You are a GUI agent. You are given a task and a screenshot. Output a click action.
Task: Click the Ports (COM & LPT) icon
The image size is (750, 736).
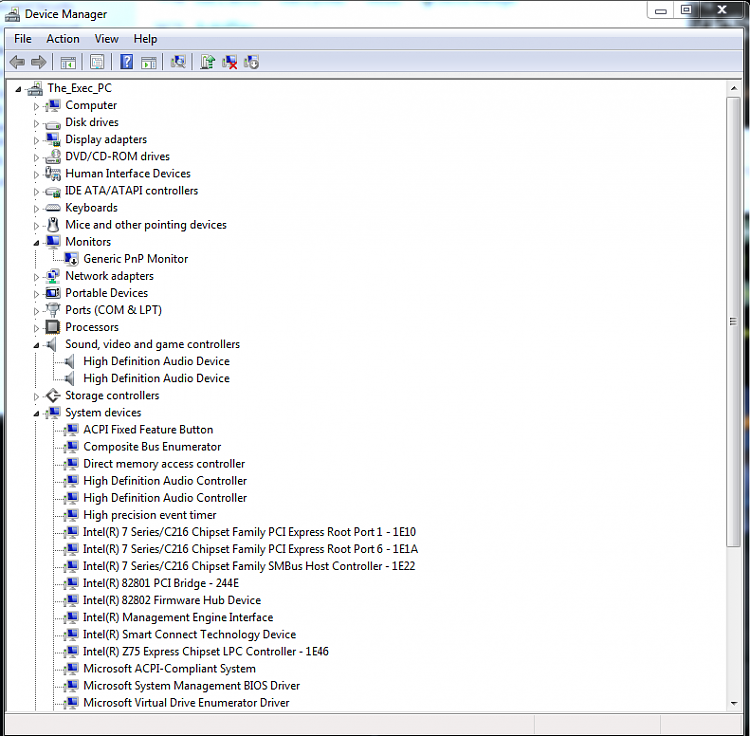[53, 310]
